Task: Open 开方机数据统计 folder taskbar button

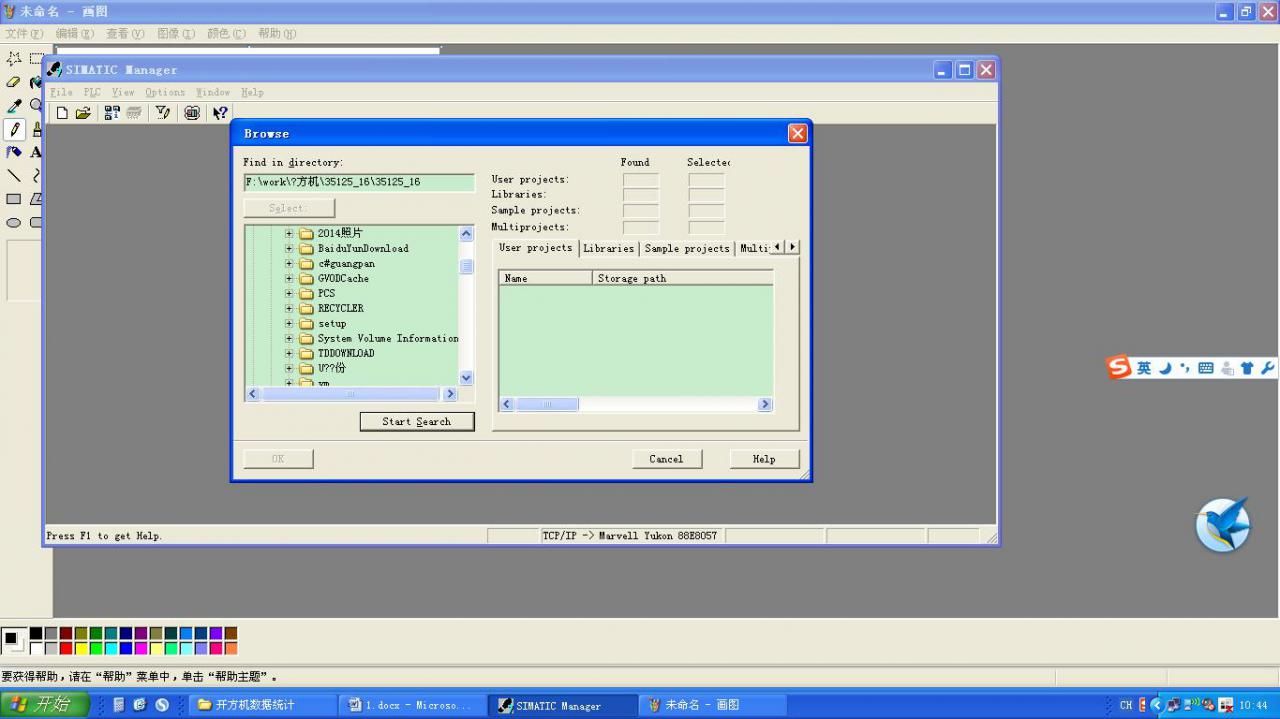Action: pyautogui.click(x=263, y=705)
